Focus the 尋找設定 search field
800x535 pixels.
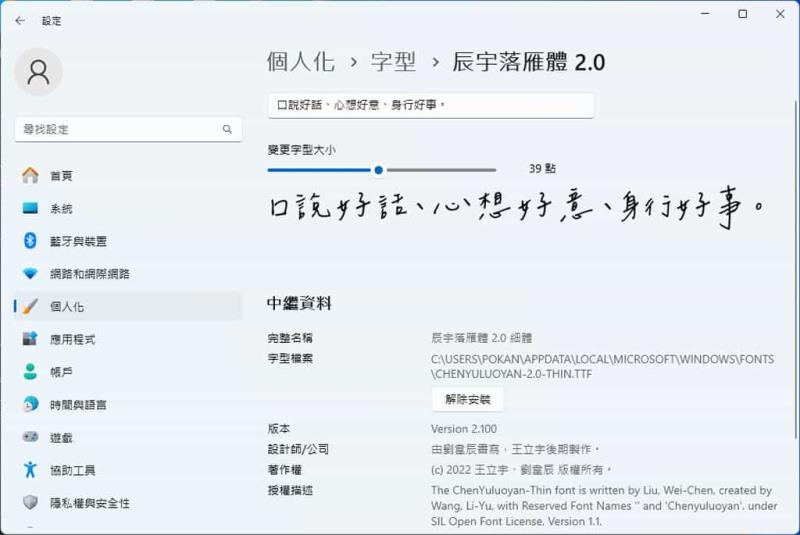[115, 129]
